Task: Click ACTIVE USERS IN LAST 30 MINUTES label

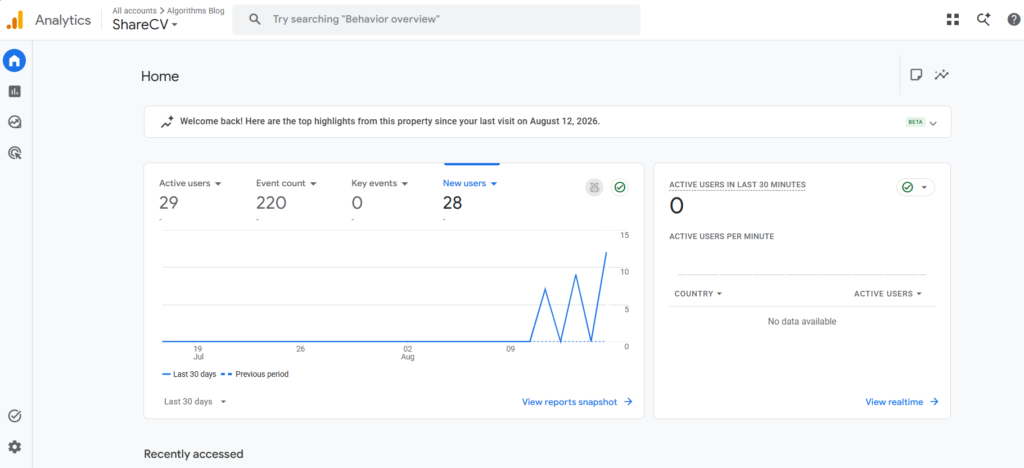Action: click(x=737, y=185)
